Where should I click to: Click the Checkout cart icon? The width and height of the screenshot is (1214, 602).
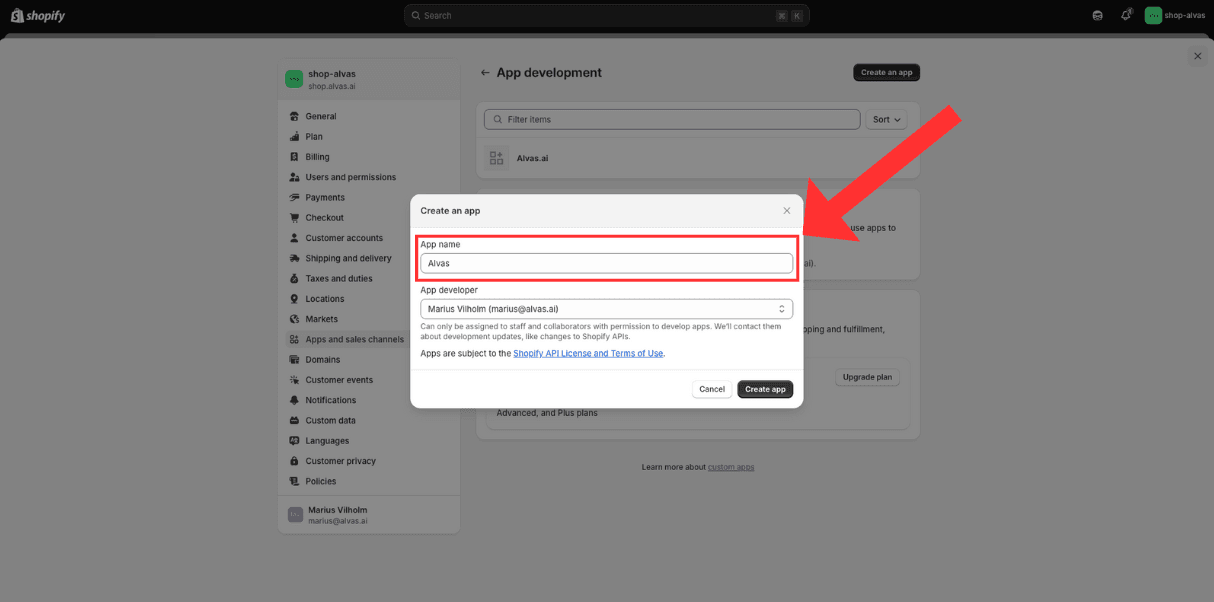click(294, 217)
